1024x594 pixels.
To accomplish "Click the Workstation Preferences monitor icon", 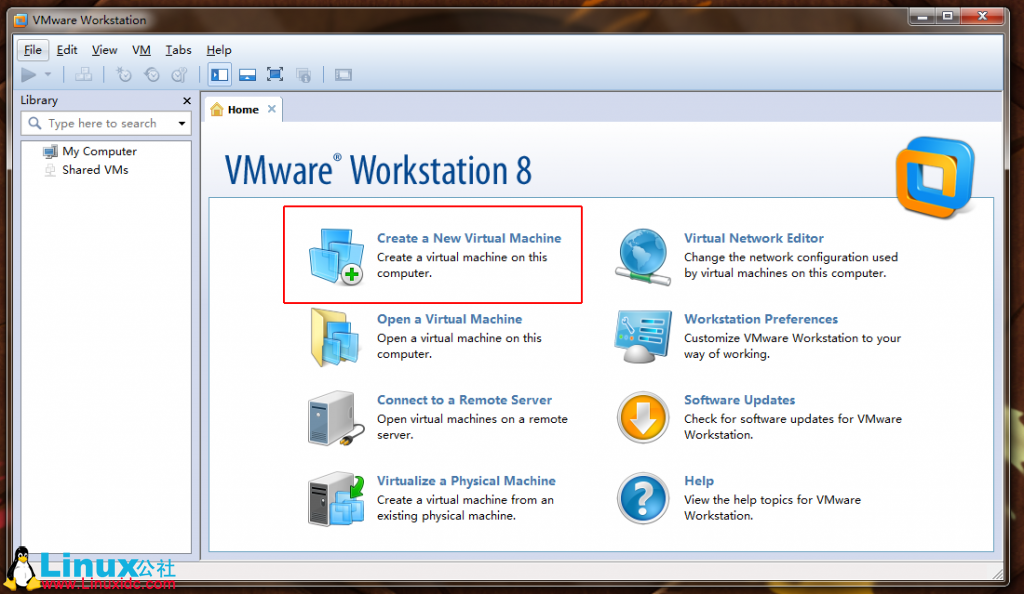I will click(x=643, y=337).
